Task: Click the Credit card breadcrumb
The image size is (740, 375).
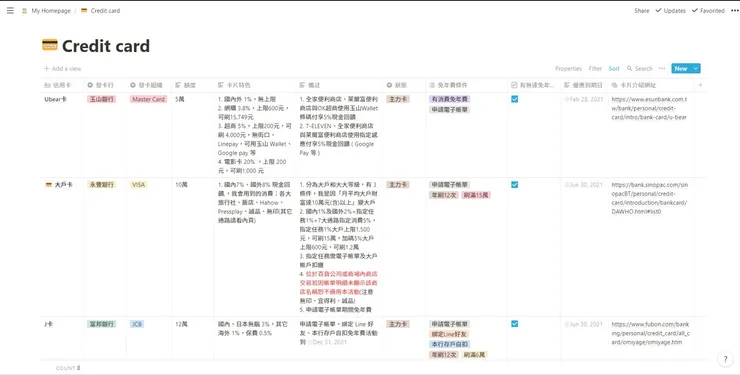Action: tap(101, 10)
